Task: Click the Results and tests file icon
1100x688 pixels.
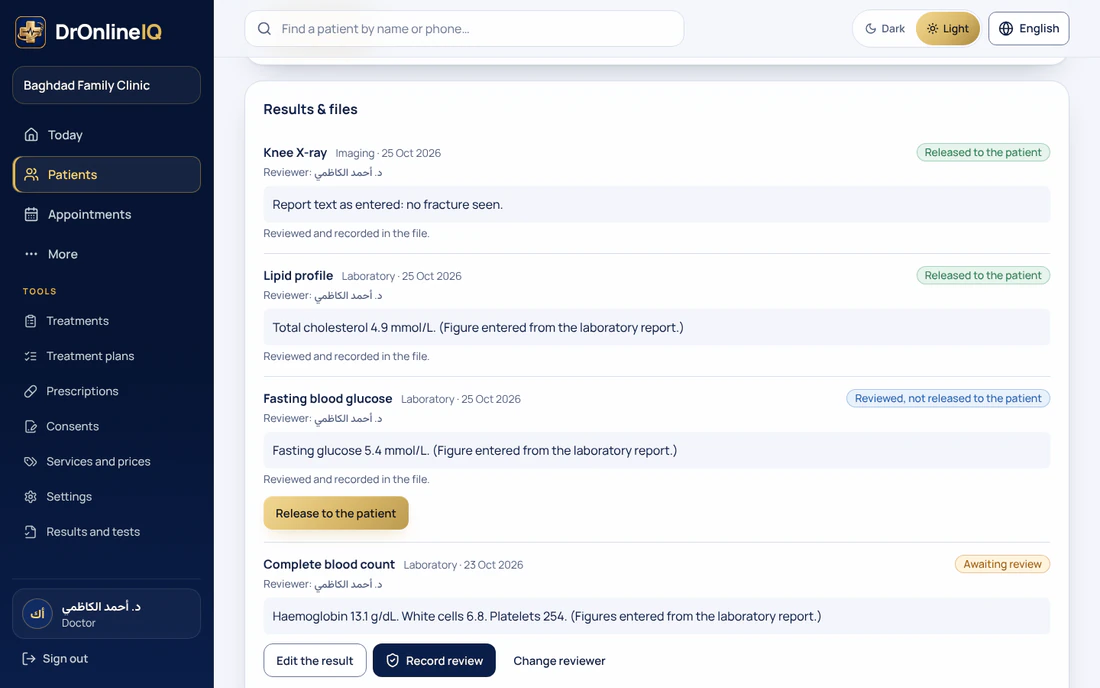Action: click(30, 532)
